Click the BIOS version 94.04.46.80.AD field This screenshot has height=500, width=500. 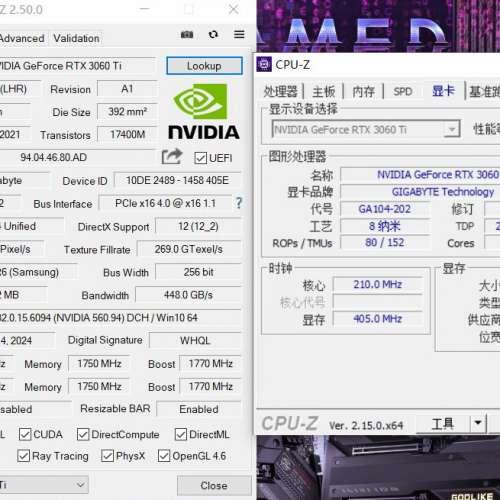click(77, 157)
